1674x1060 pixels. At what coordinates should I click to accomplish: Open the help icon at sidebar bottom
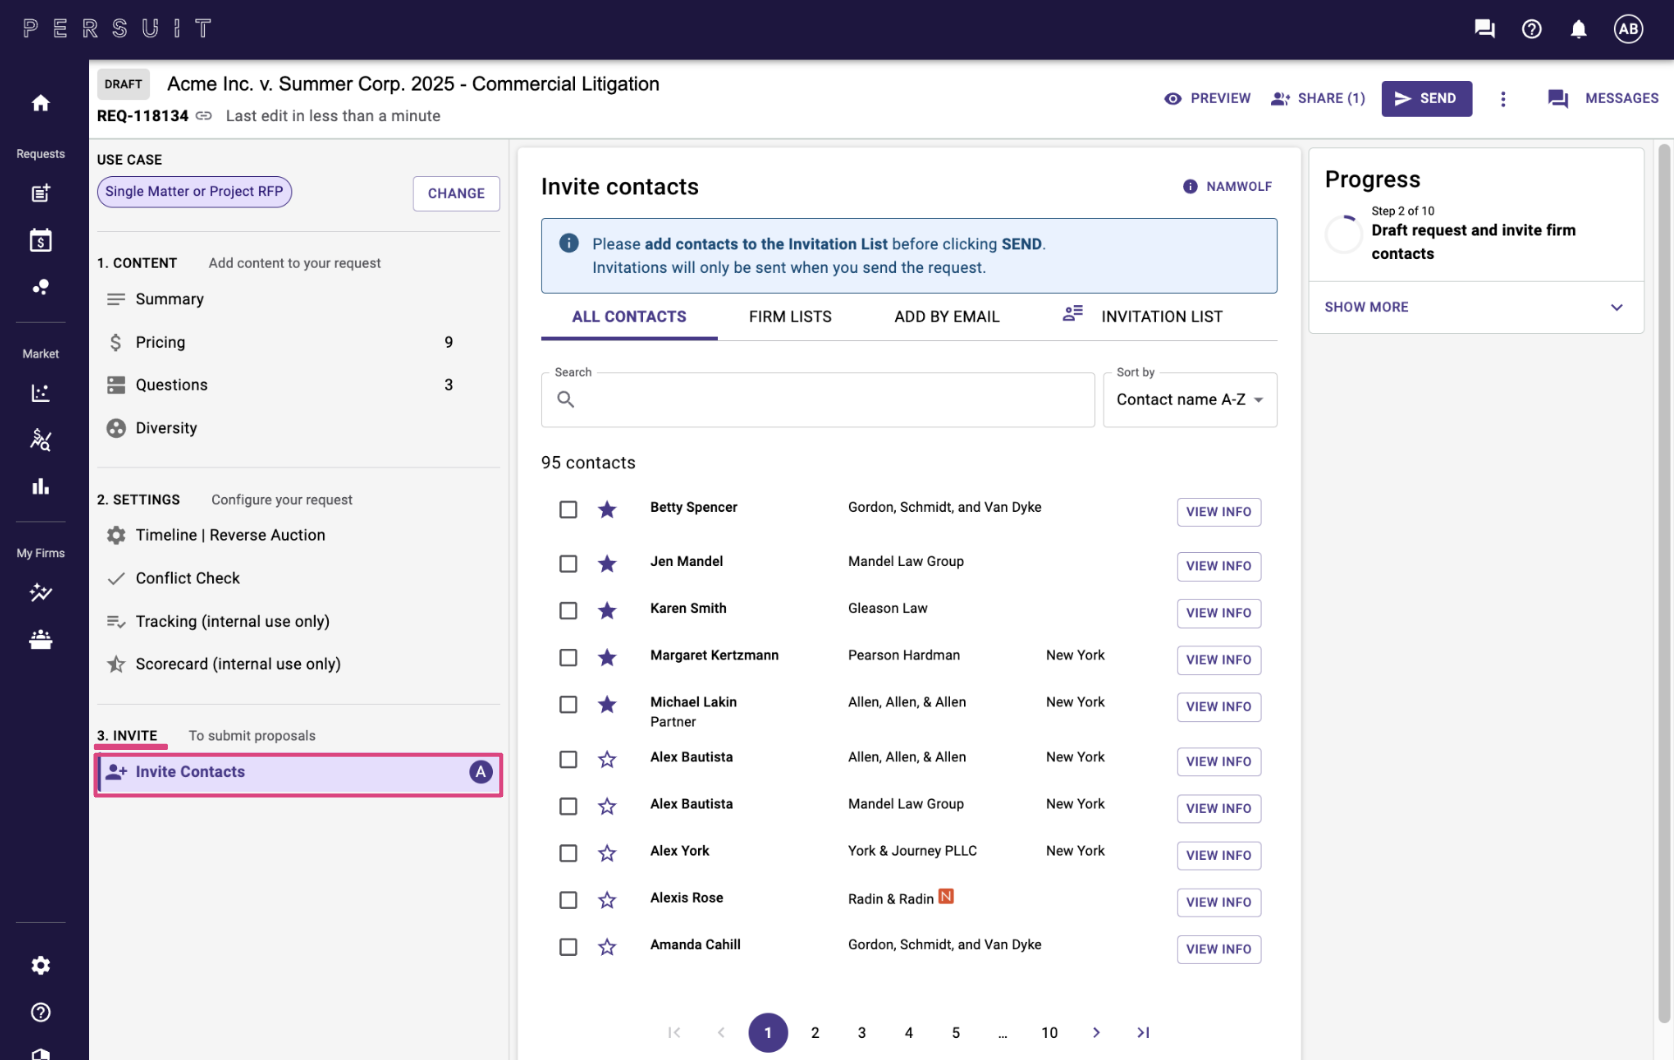pyautogui.click(x=40, y=1012)
